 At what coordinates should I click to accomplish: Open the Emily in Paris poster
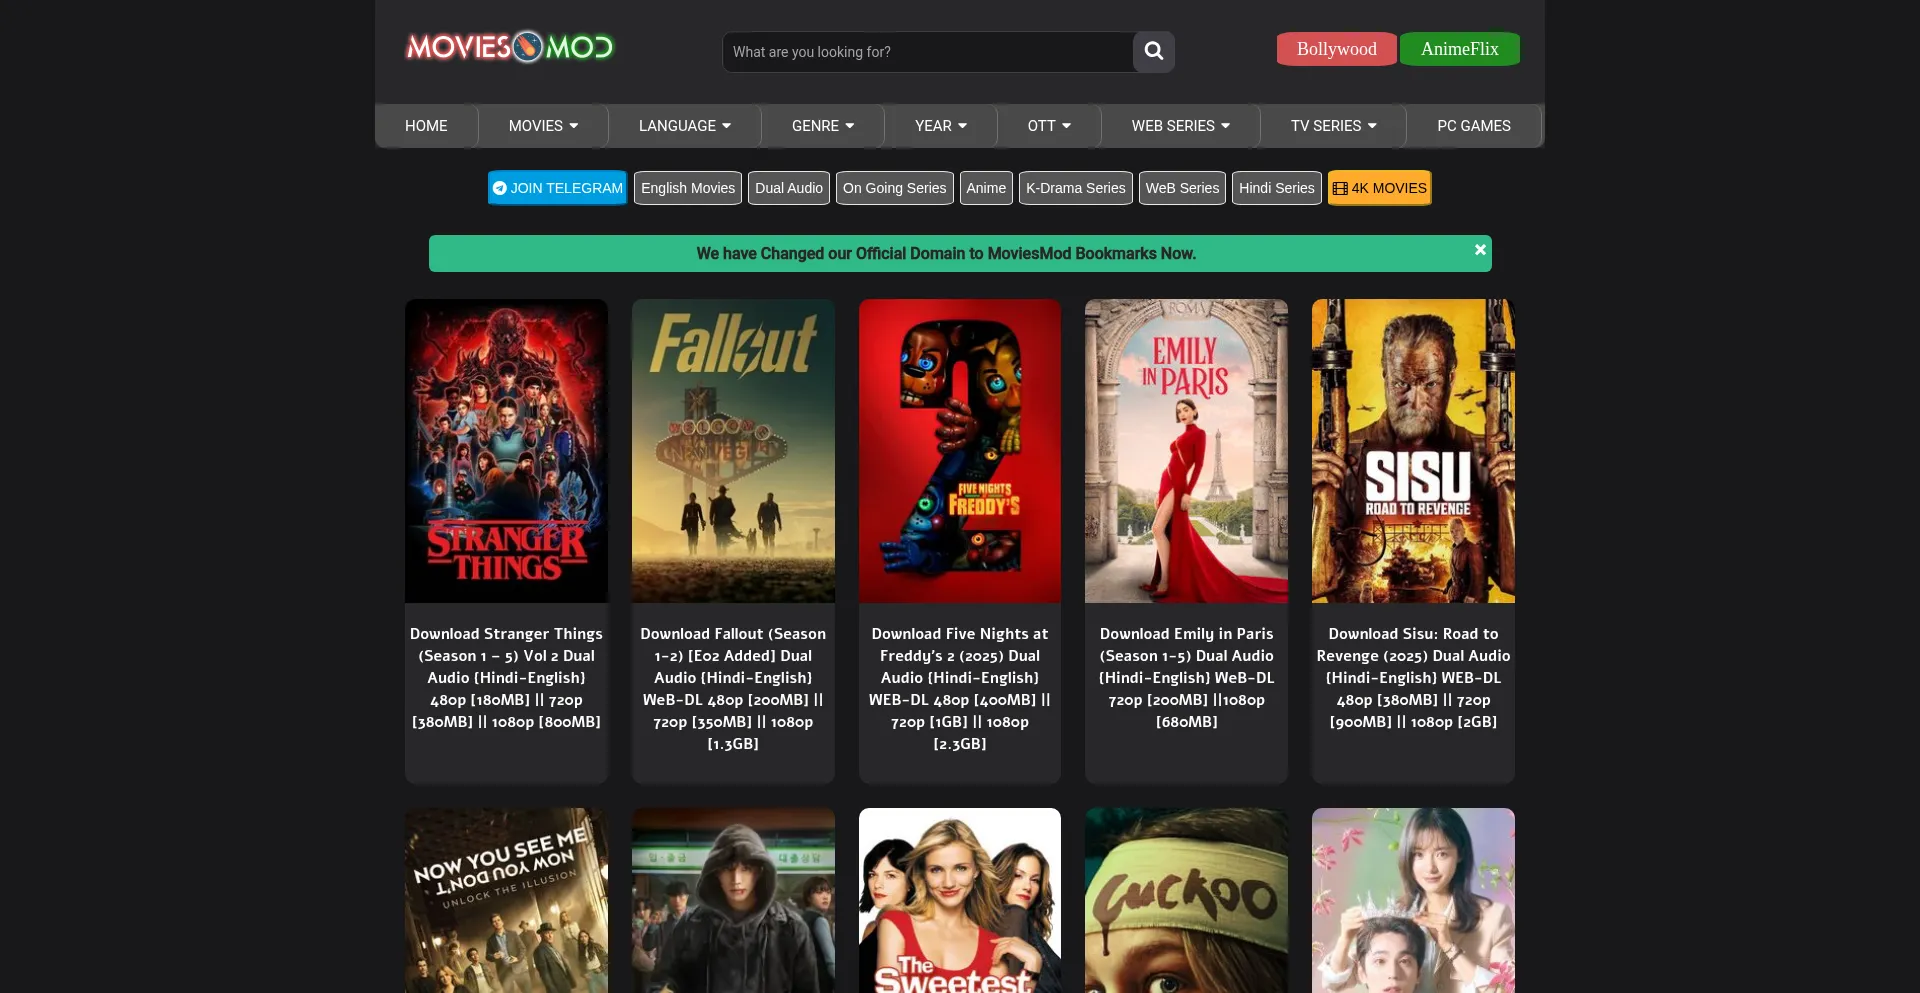(x=1187, y=451)
